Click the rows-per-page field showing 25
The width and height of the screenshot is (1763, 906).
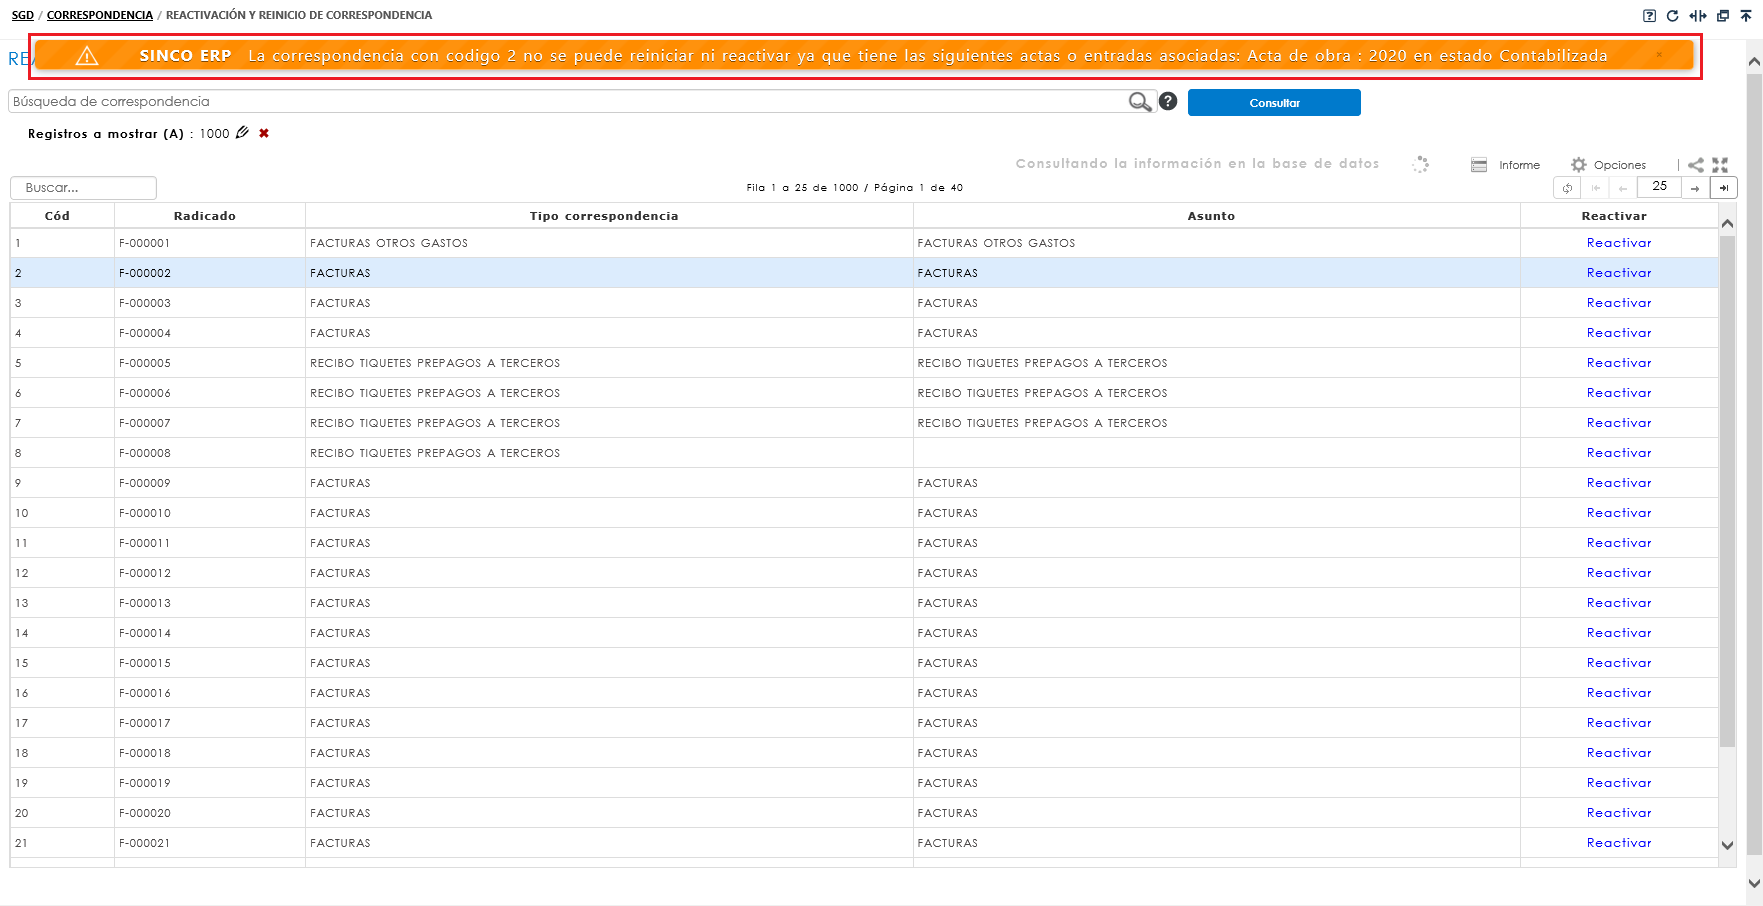click(1660, 187)
